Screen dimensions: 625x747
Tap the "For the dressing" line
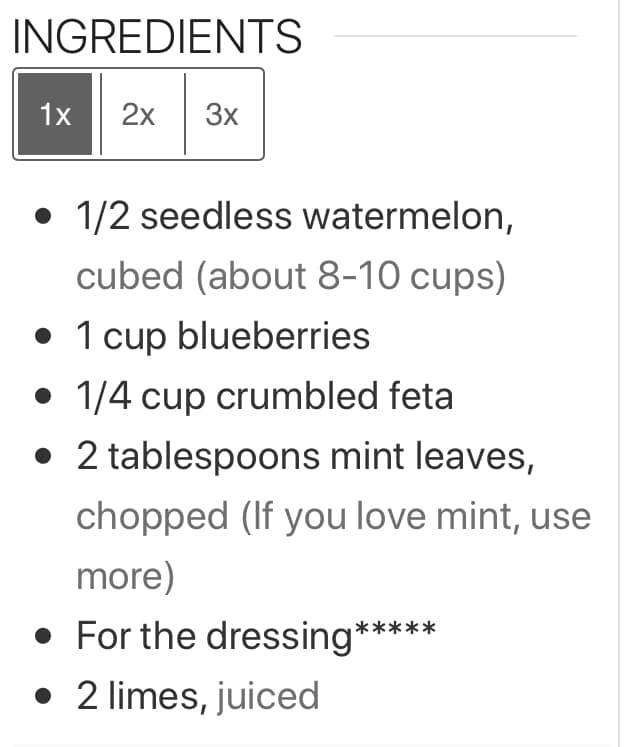(x=255, y=635)
